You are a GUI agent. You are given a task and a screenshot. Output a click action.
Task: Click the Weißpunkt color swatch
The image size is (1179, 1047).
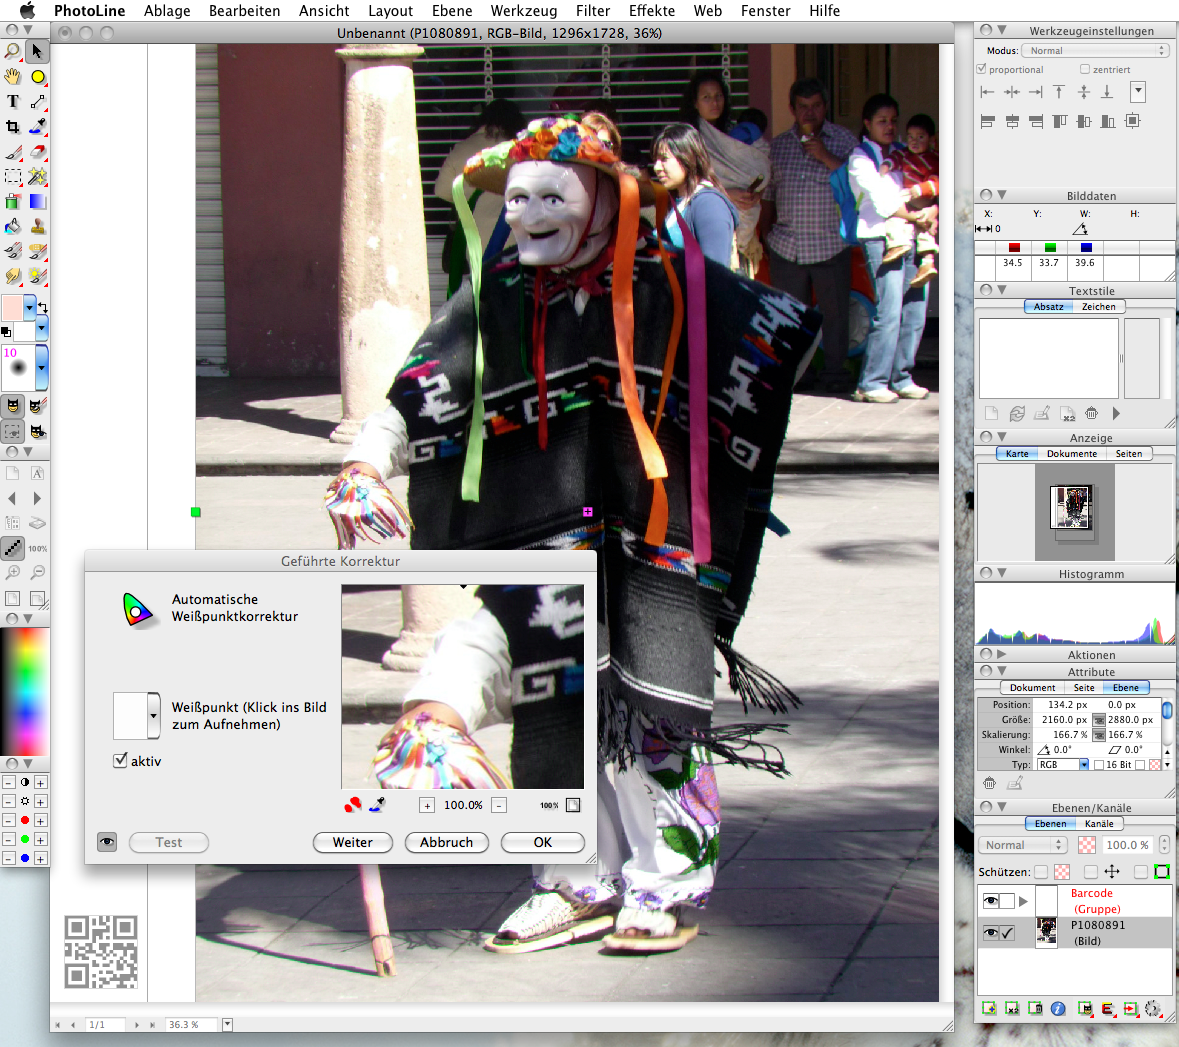[131, 715]
